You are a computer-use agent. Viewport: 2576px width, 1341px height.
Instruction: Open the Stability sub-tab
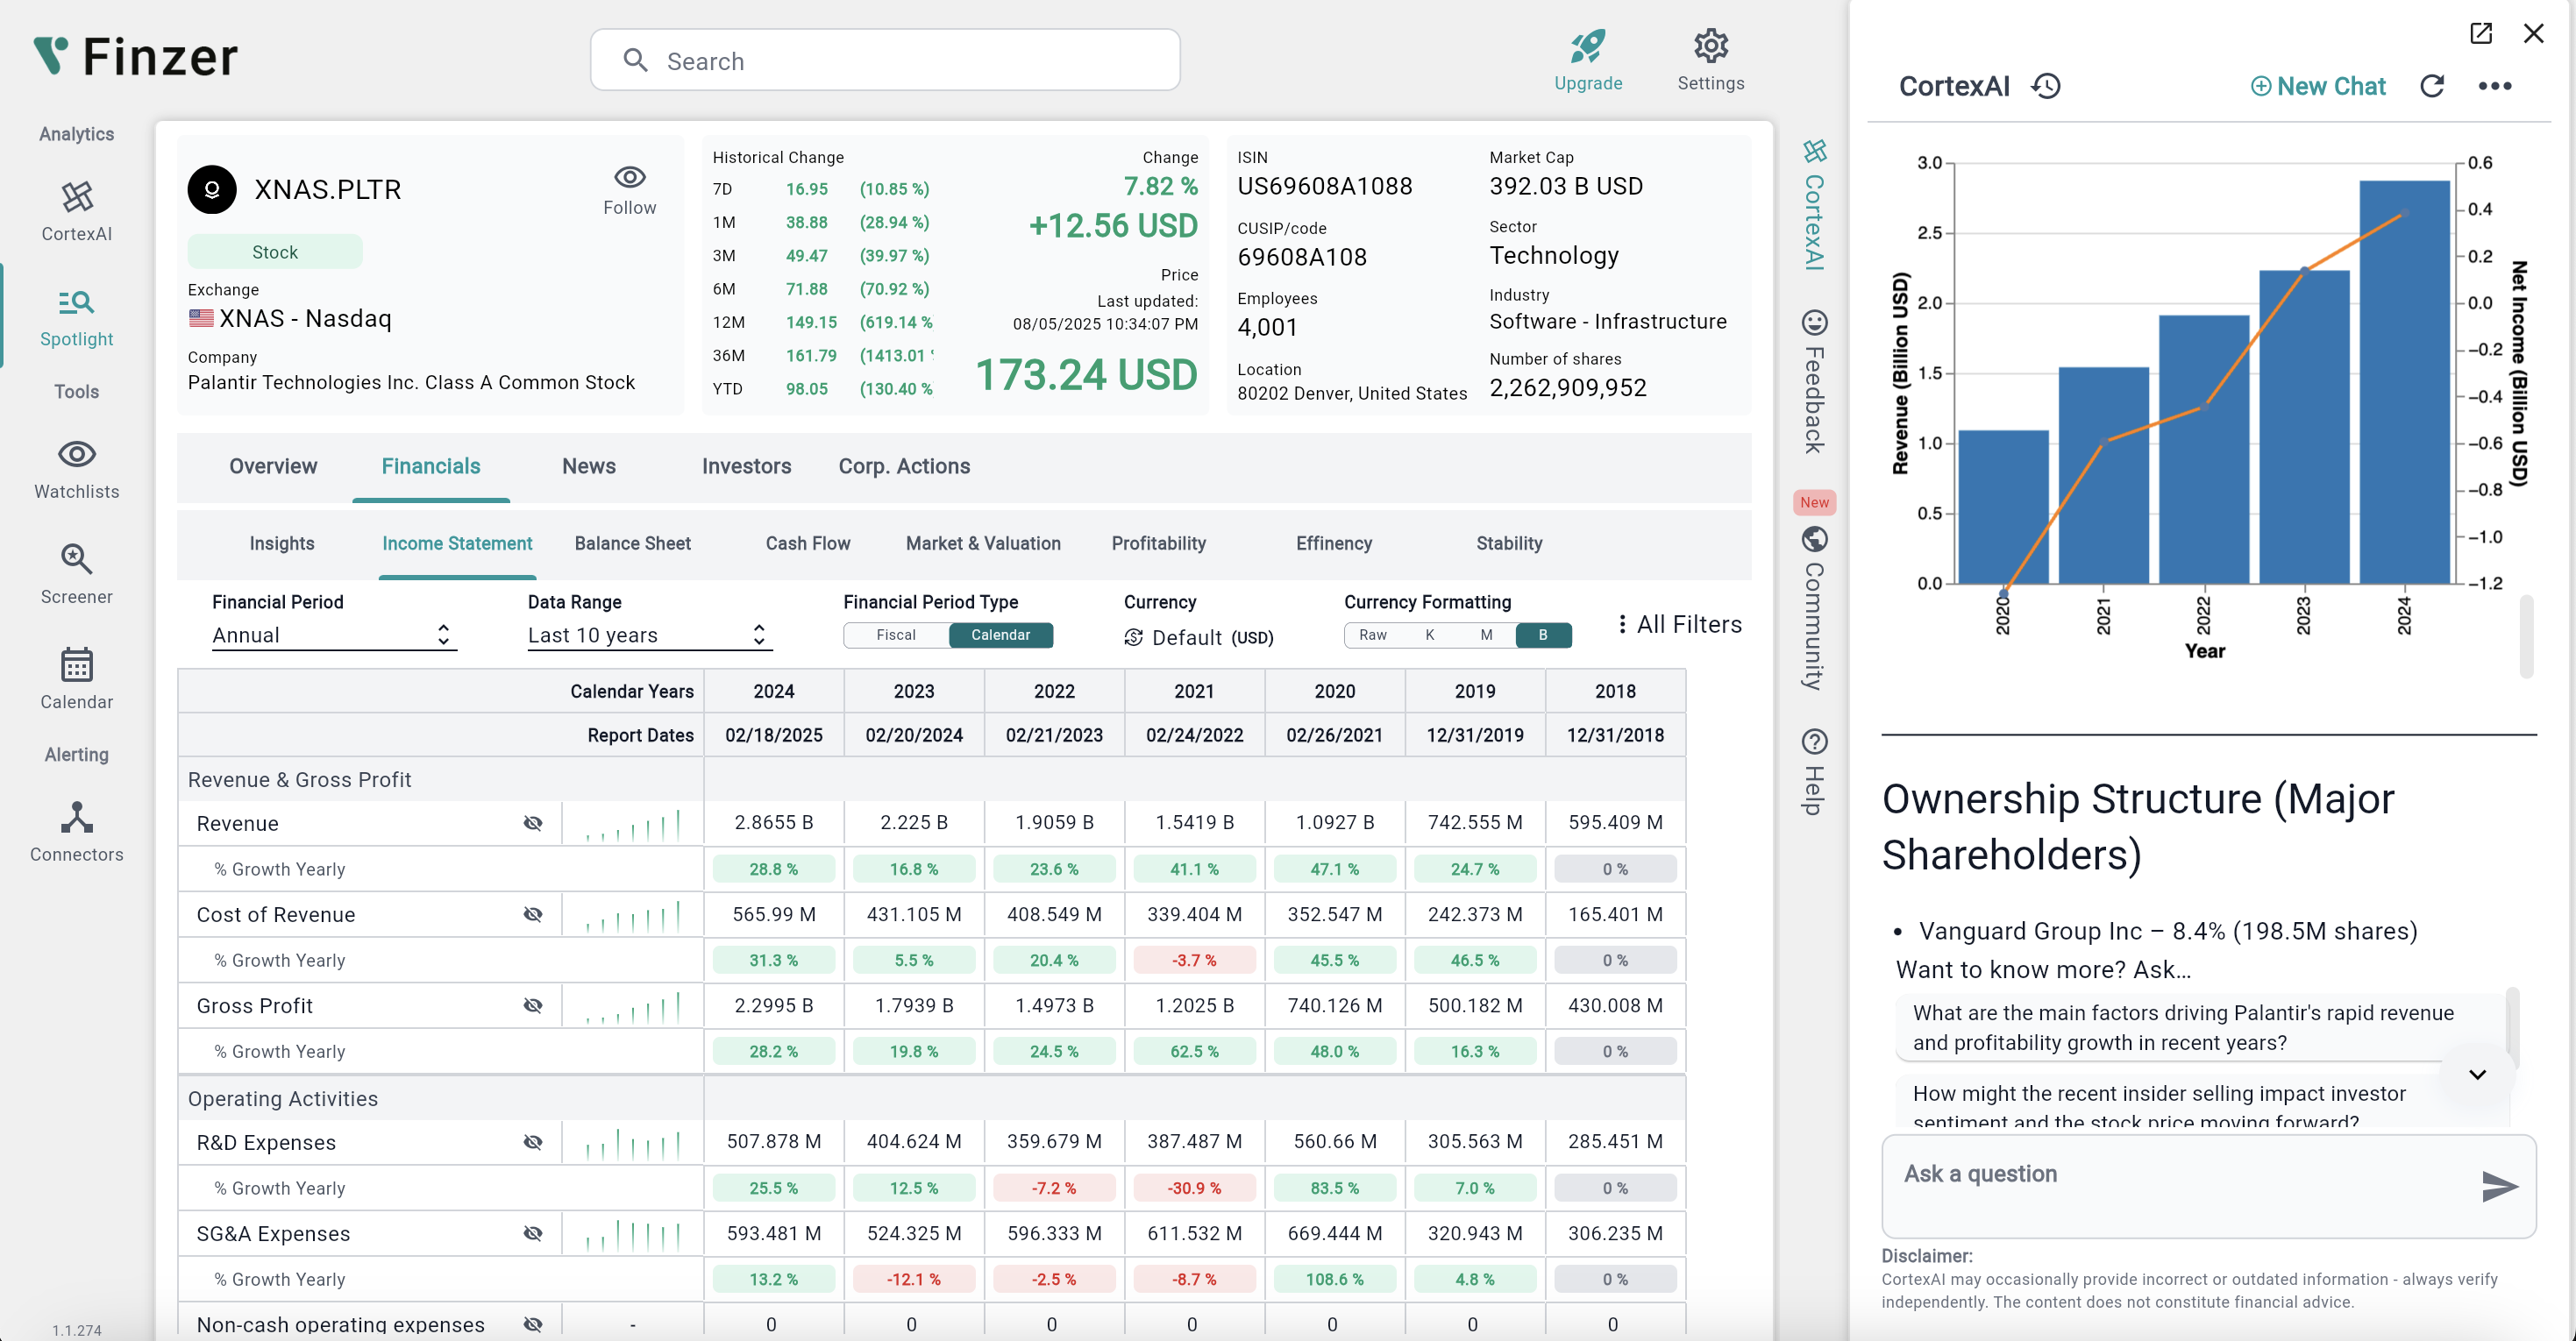pos(1509,543)
